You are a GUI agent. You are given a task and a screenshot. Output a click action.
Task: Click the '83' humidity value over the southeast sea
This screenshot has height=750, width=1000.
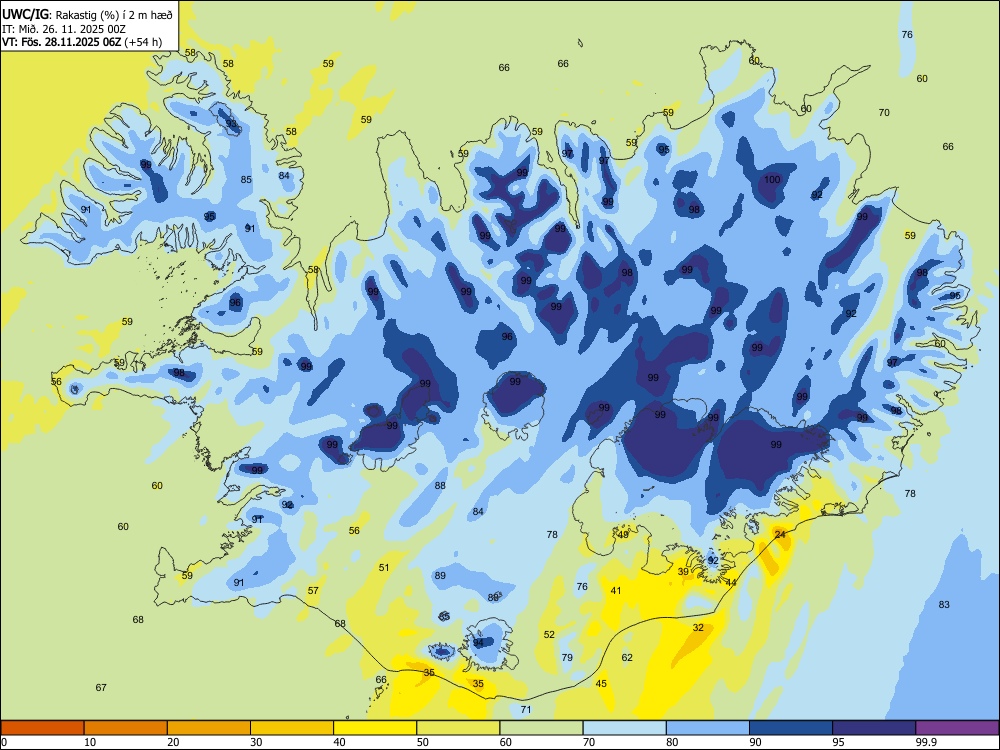(x=945, y=605)
